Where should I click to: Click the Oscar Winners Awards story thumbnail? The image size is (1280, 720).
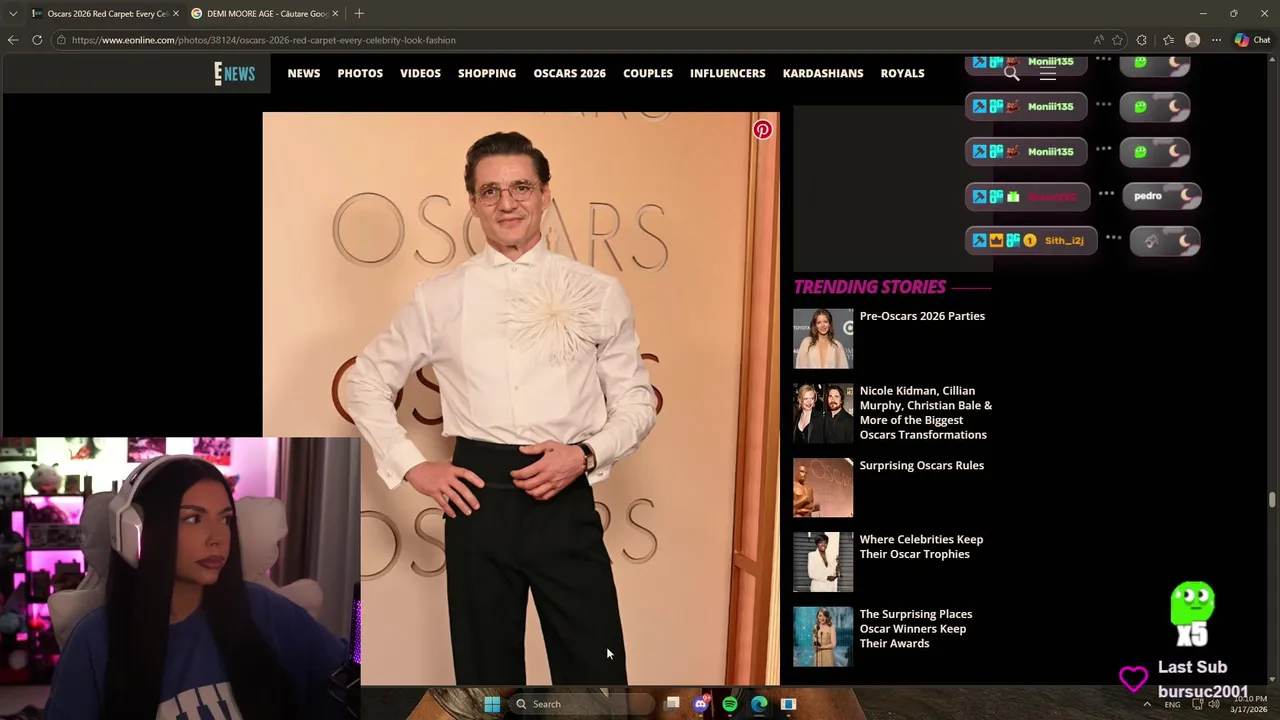823,636
